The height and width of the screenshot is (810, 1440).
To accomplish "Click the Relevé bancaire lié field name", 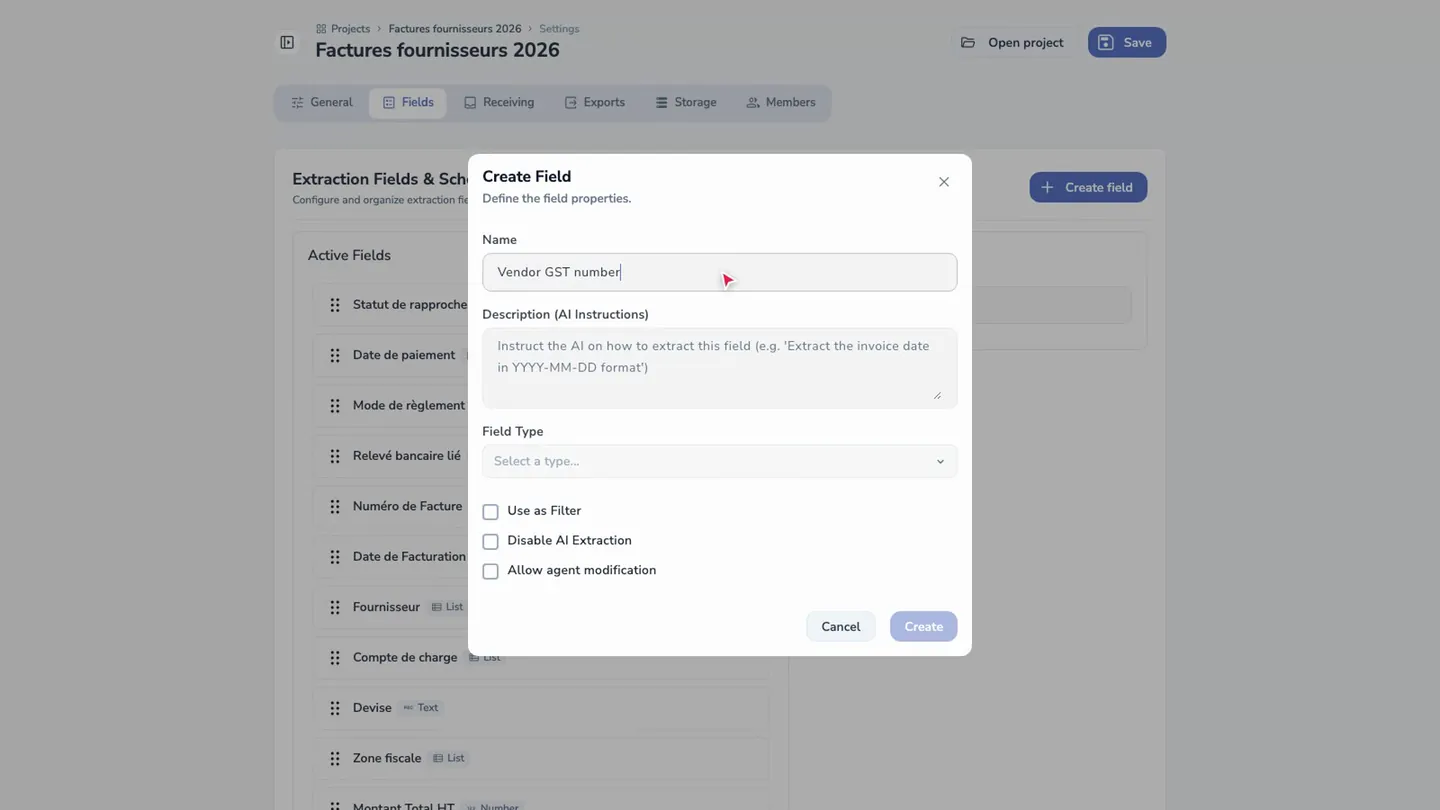I will pyautogui.click(x=407, y=456).
